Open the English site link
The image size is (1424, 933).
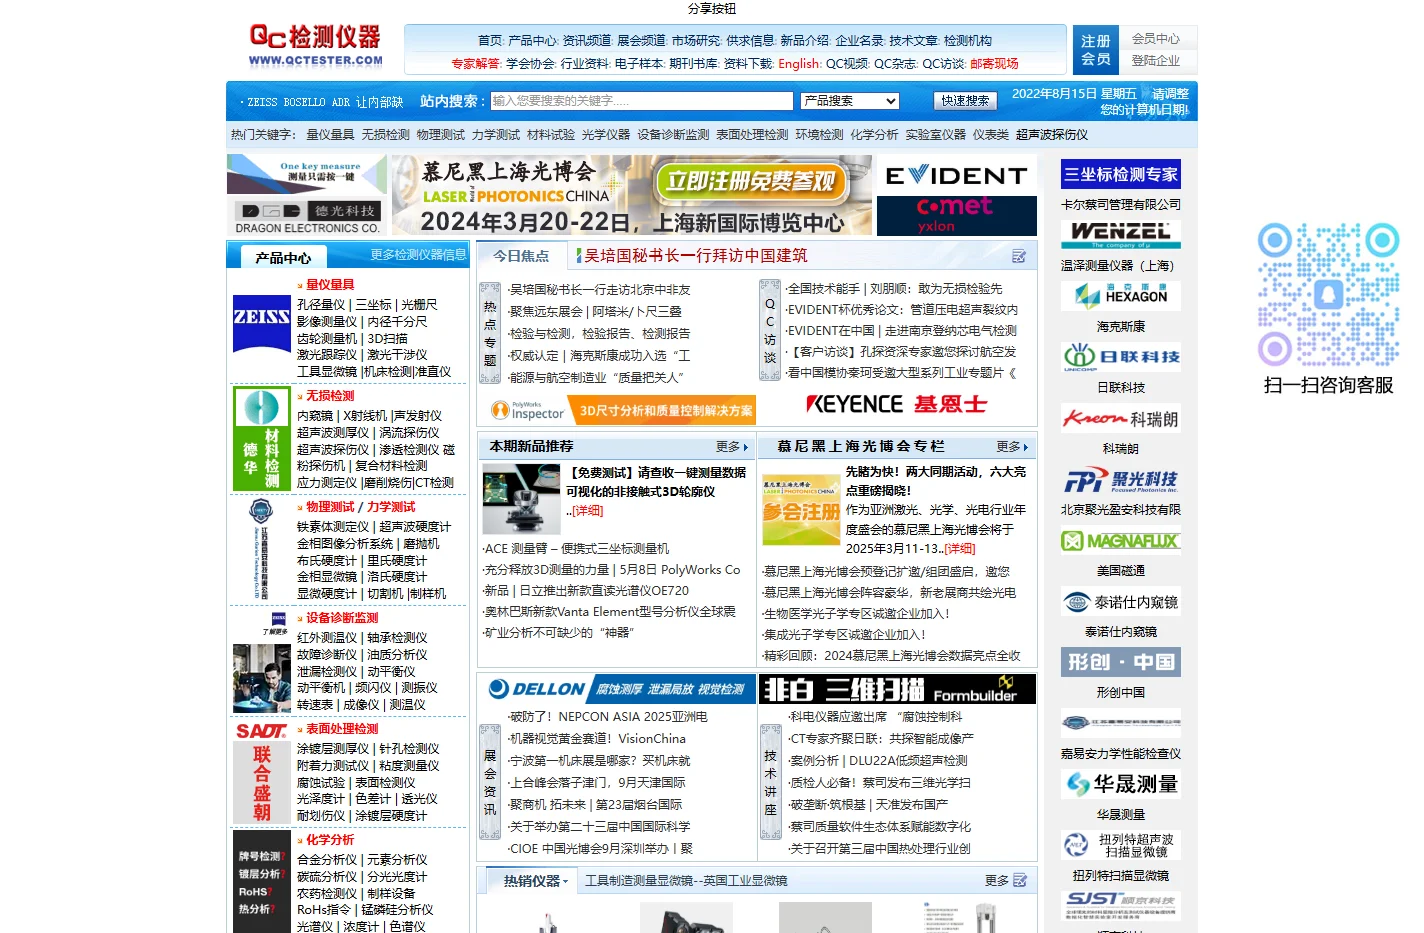[799, 64]
